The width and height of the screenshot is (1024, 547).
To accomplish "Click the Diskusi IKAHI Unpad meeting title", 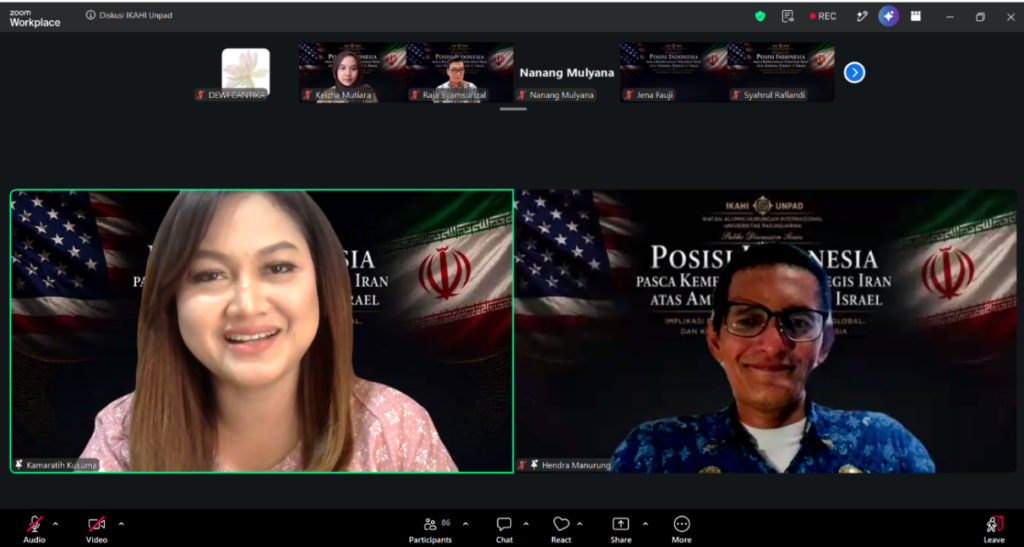I will click(136, 15).
